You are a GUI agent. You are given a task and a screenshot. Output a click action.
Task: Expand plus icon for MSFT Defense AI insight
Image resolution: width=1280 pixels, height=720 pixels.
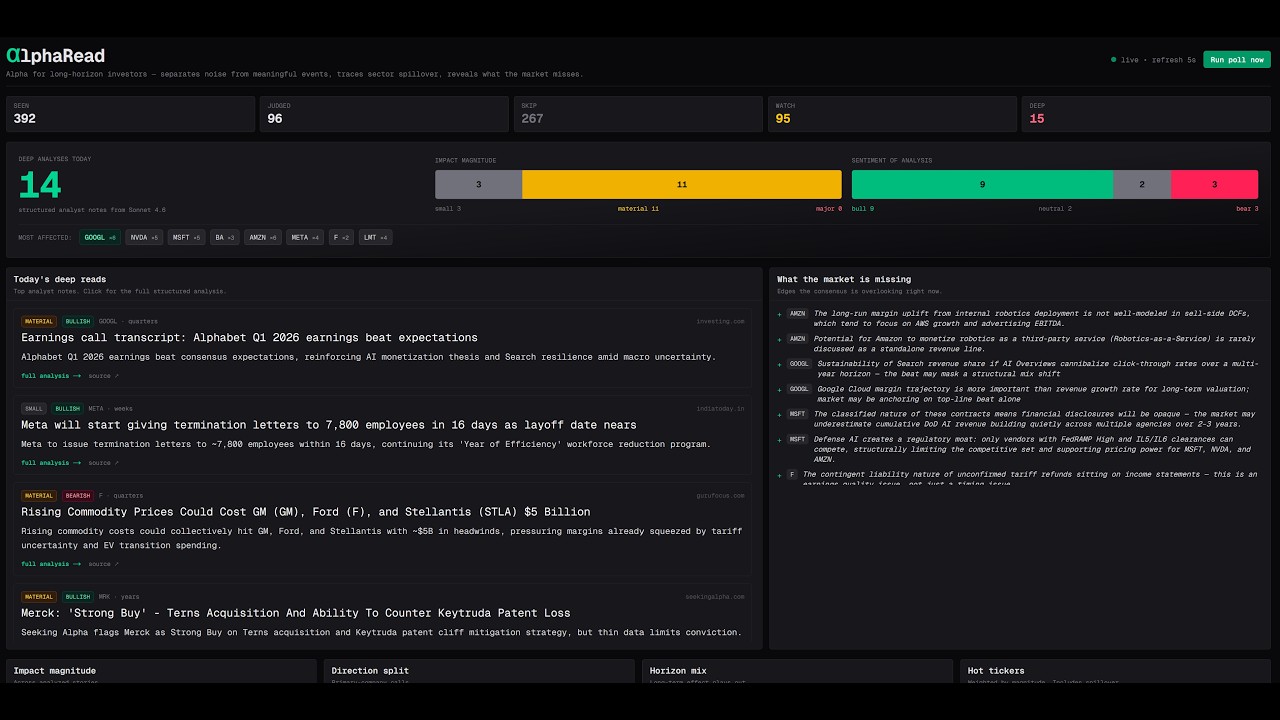point(780,439)
